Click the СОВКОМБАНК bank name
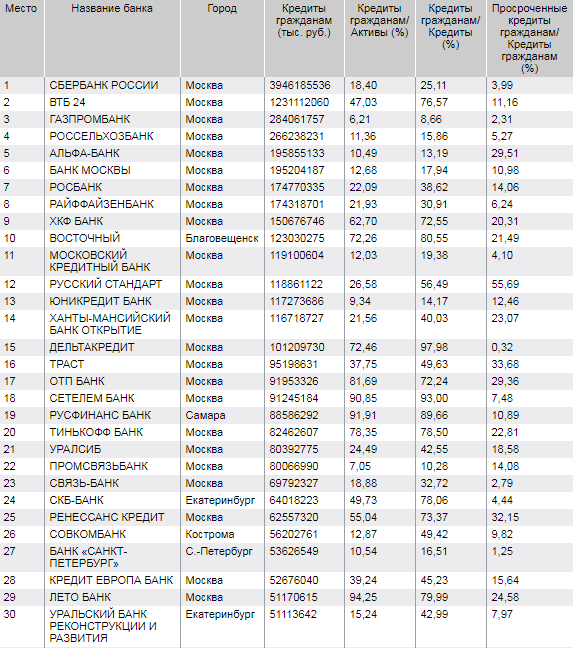575x648 pixels. [88, 534]
